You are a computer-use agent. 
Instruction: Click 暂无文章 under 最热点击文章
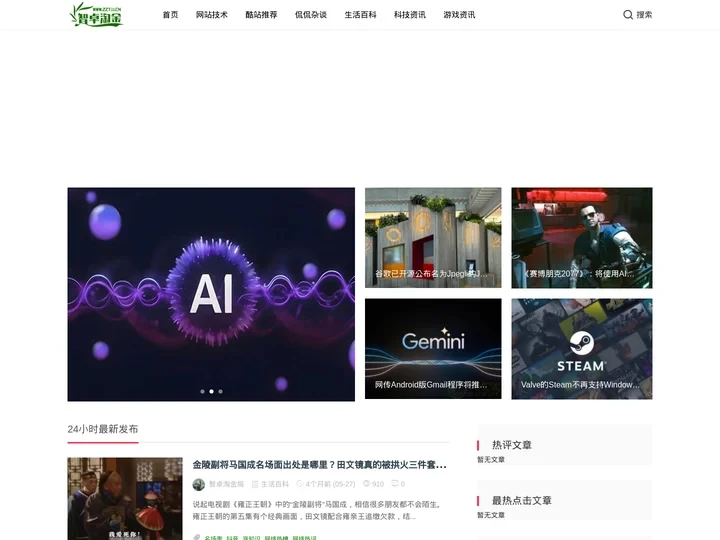[491, 515]
